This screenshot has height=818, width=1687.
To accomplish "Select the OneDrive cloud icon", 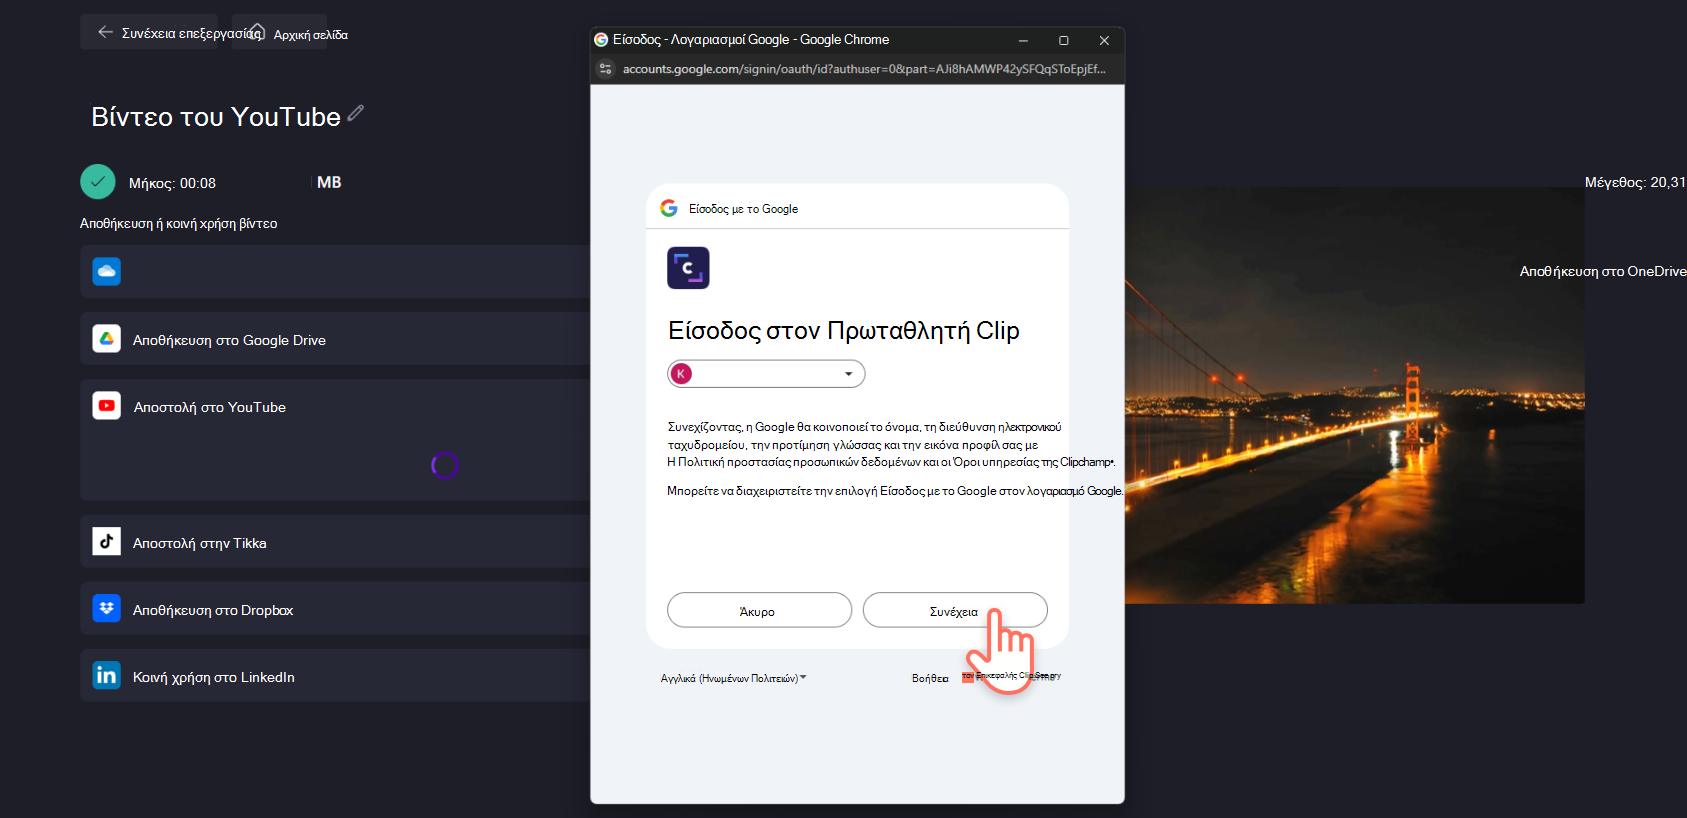I will click(107, 271).
